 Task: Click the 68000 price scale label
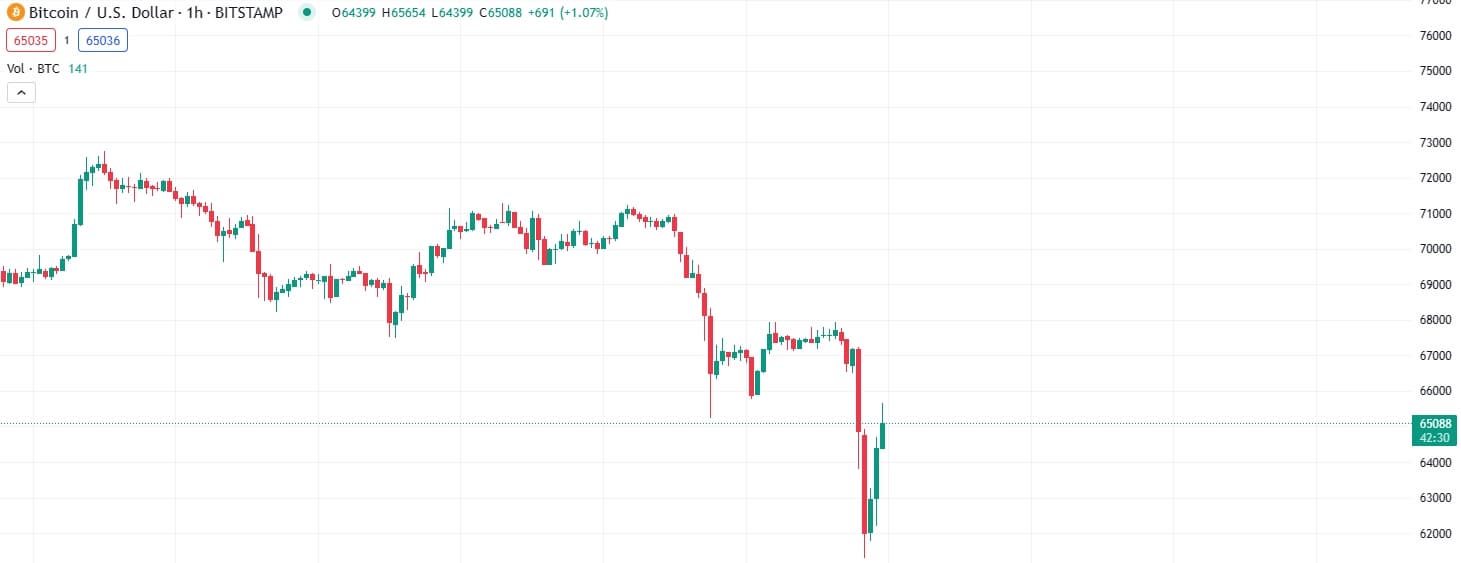(x=1435, y=320)
